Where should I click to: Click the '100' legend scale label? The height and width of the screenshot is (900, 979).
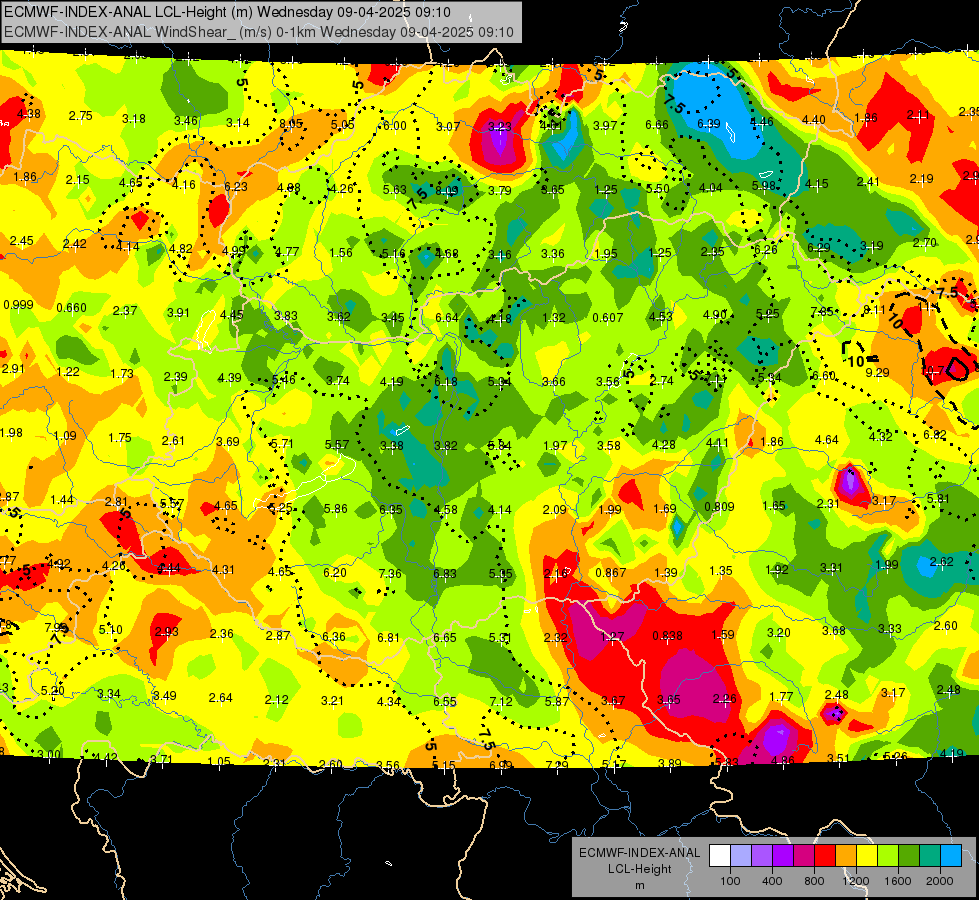(x=730, y=881)
